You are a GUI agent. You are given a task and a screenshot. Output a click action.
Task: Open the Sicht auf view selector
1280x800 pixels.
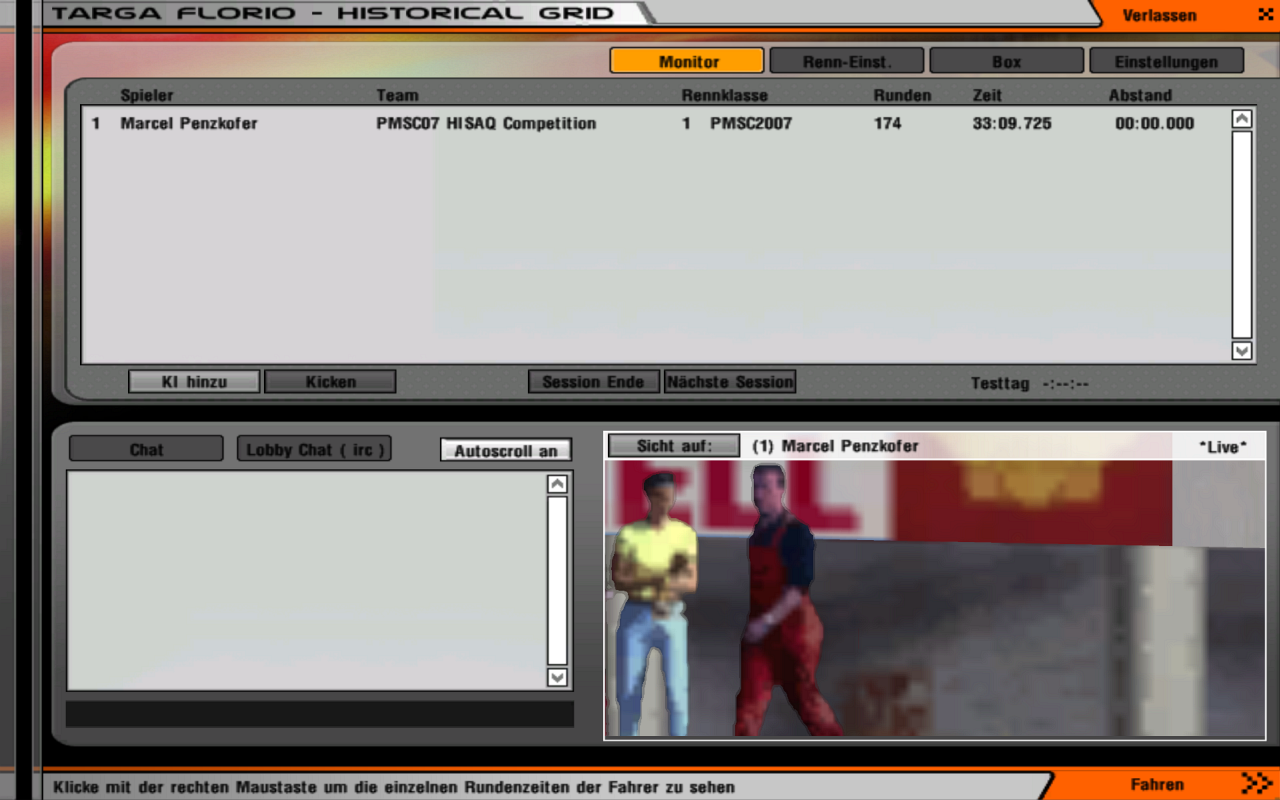(674, 446)
